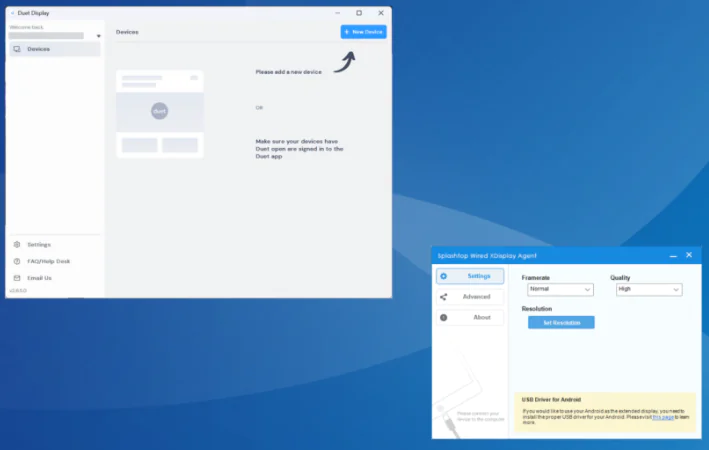Click the Resolution label in Splashtop settings
Image resolution: width=709 pixels, height=450 pixels.
(x=537, y=309)
